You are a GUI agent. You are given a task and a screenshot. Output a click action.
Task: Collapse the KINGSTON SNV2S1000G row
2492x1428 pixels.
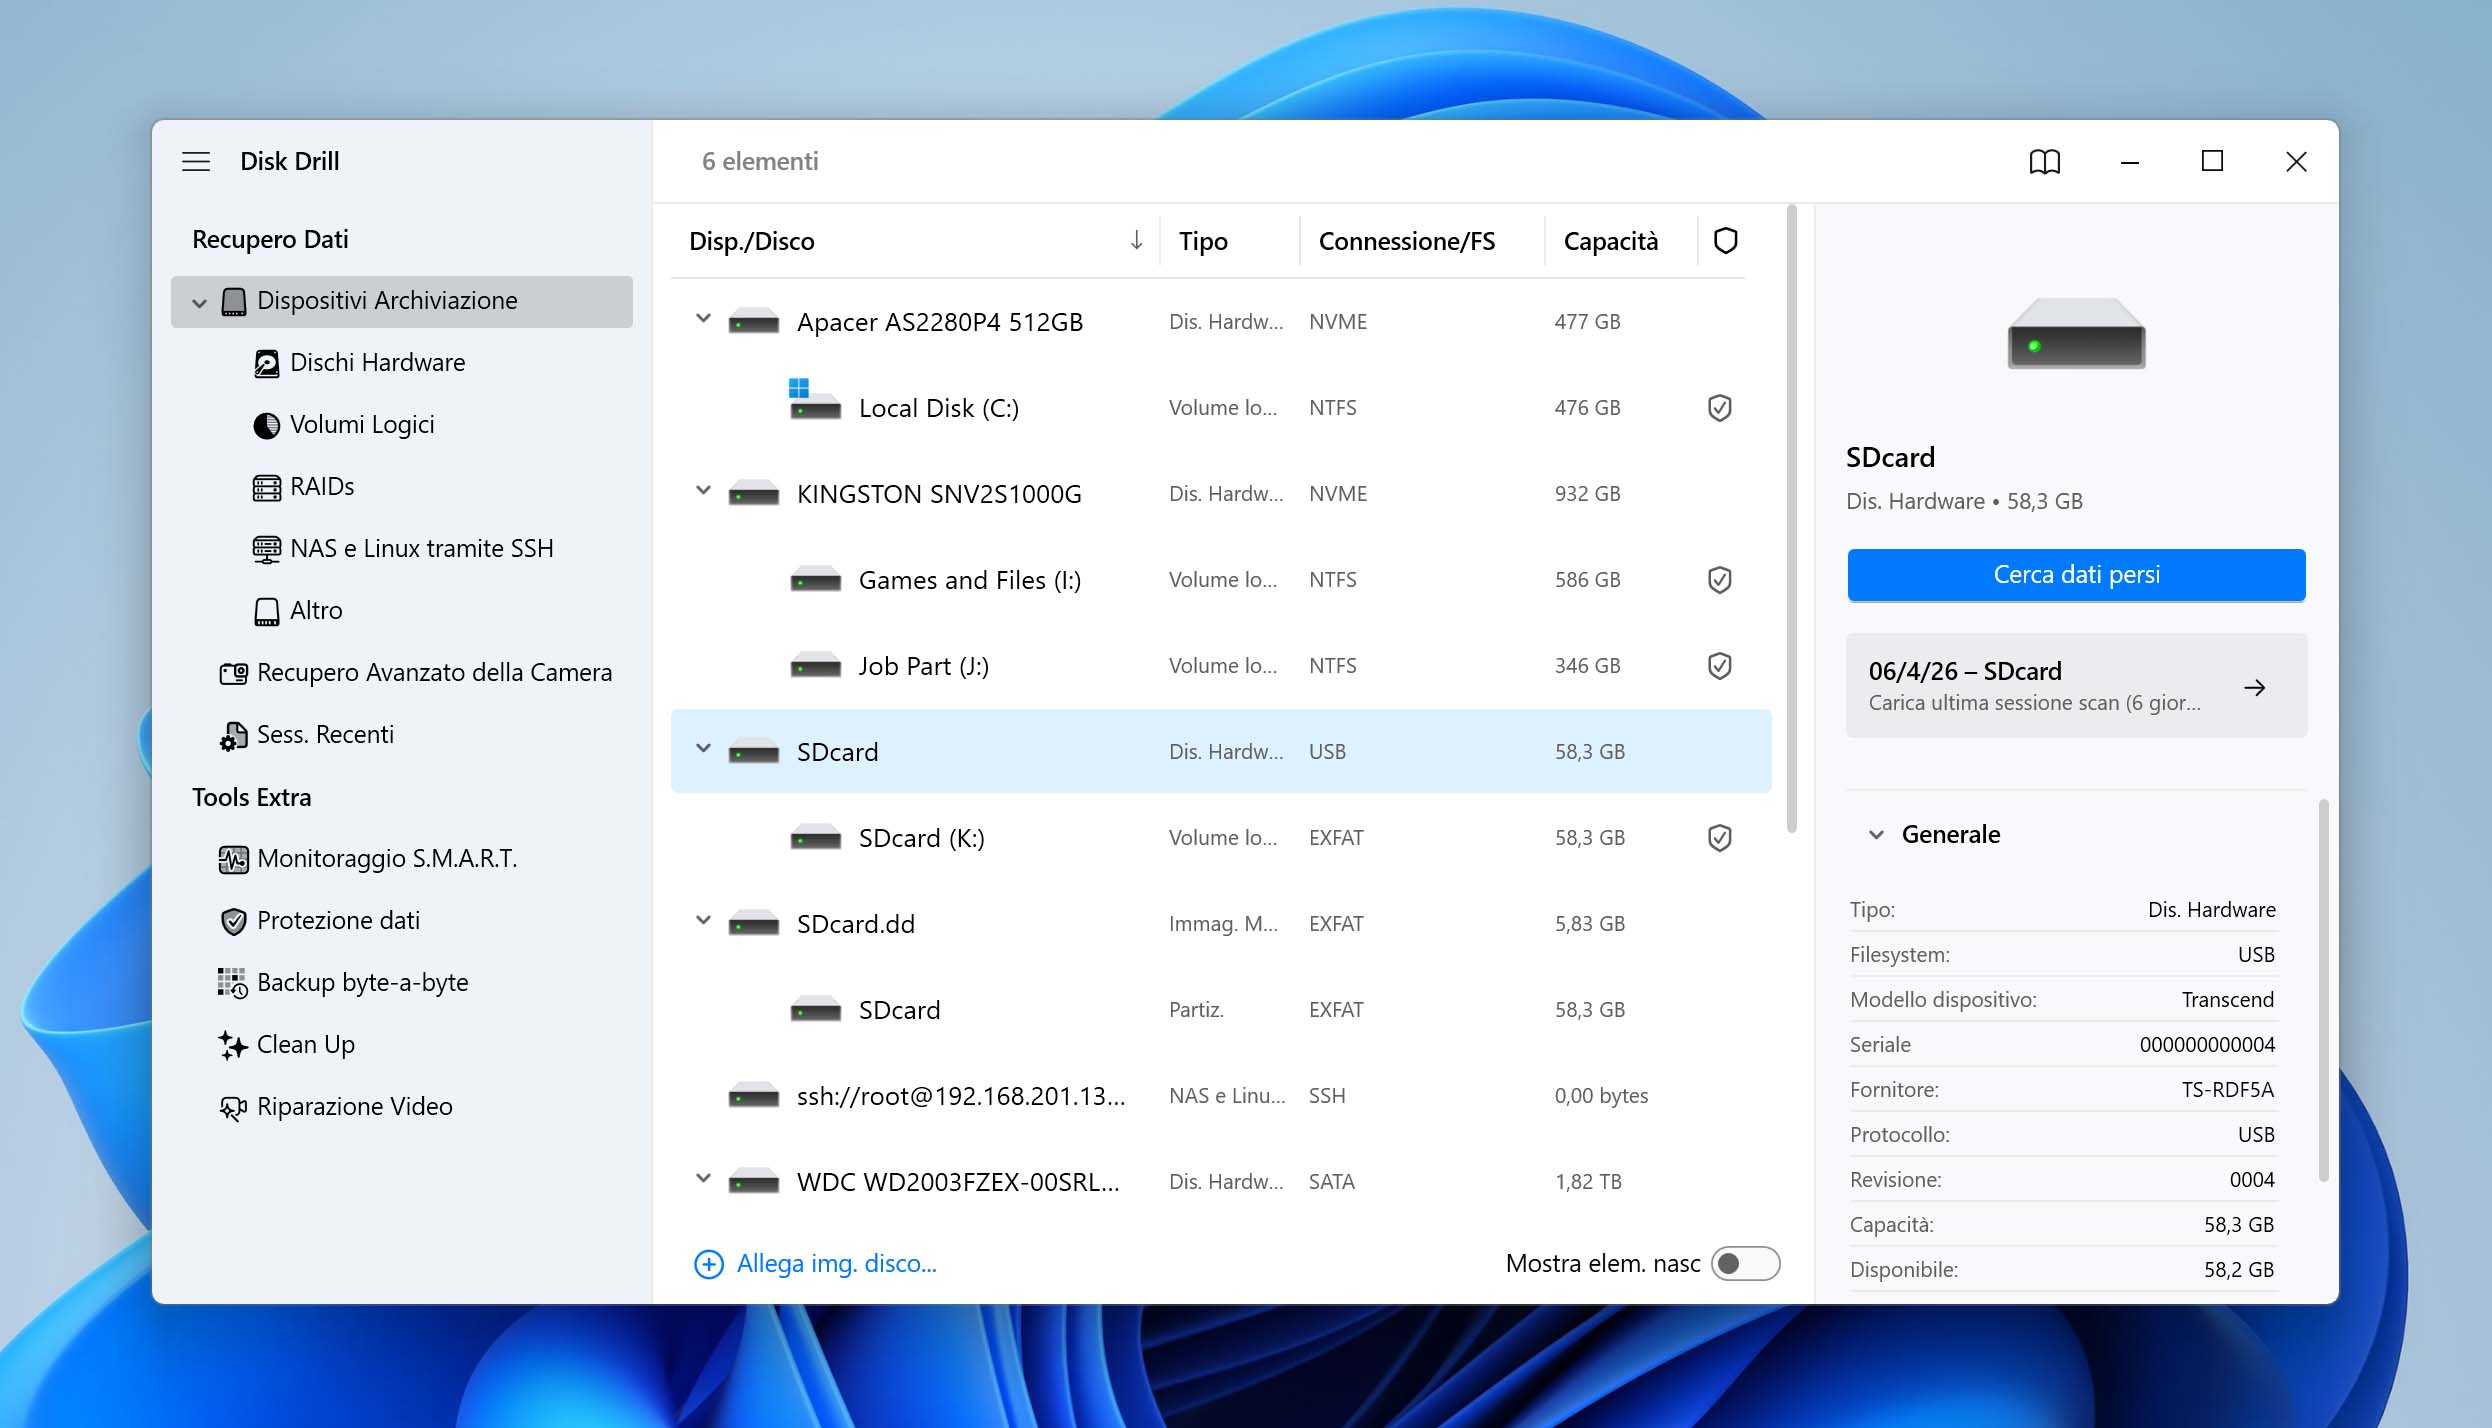(x=703, y=491)
